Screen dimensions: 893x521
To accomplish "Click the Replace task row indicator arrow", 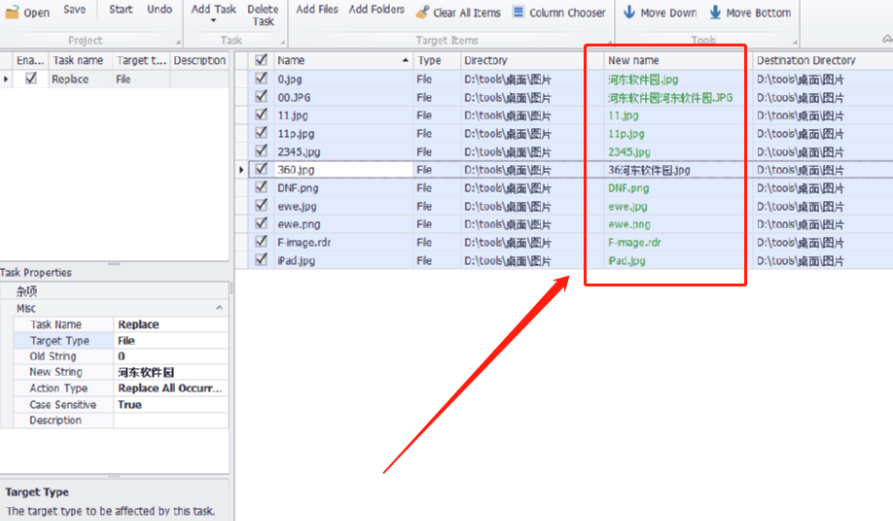I will pyautogui.click(x=6, y=79).
